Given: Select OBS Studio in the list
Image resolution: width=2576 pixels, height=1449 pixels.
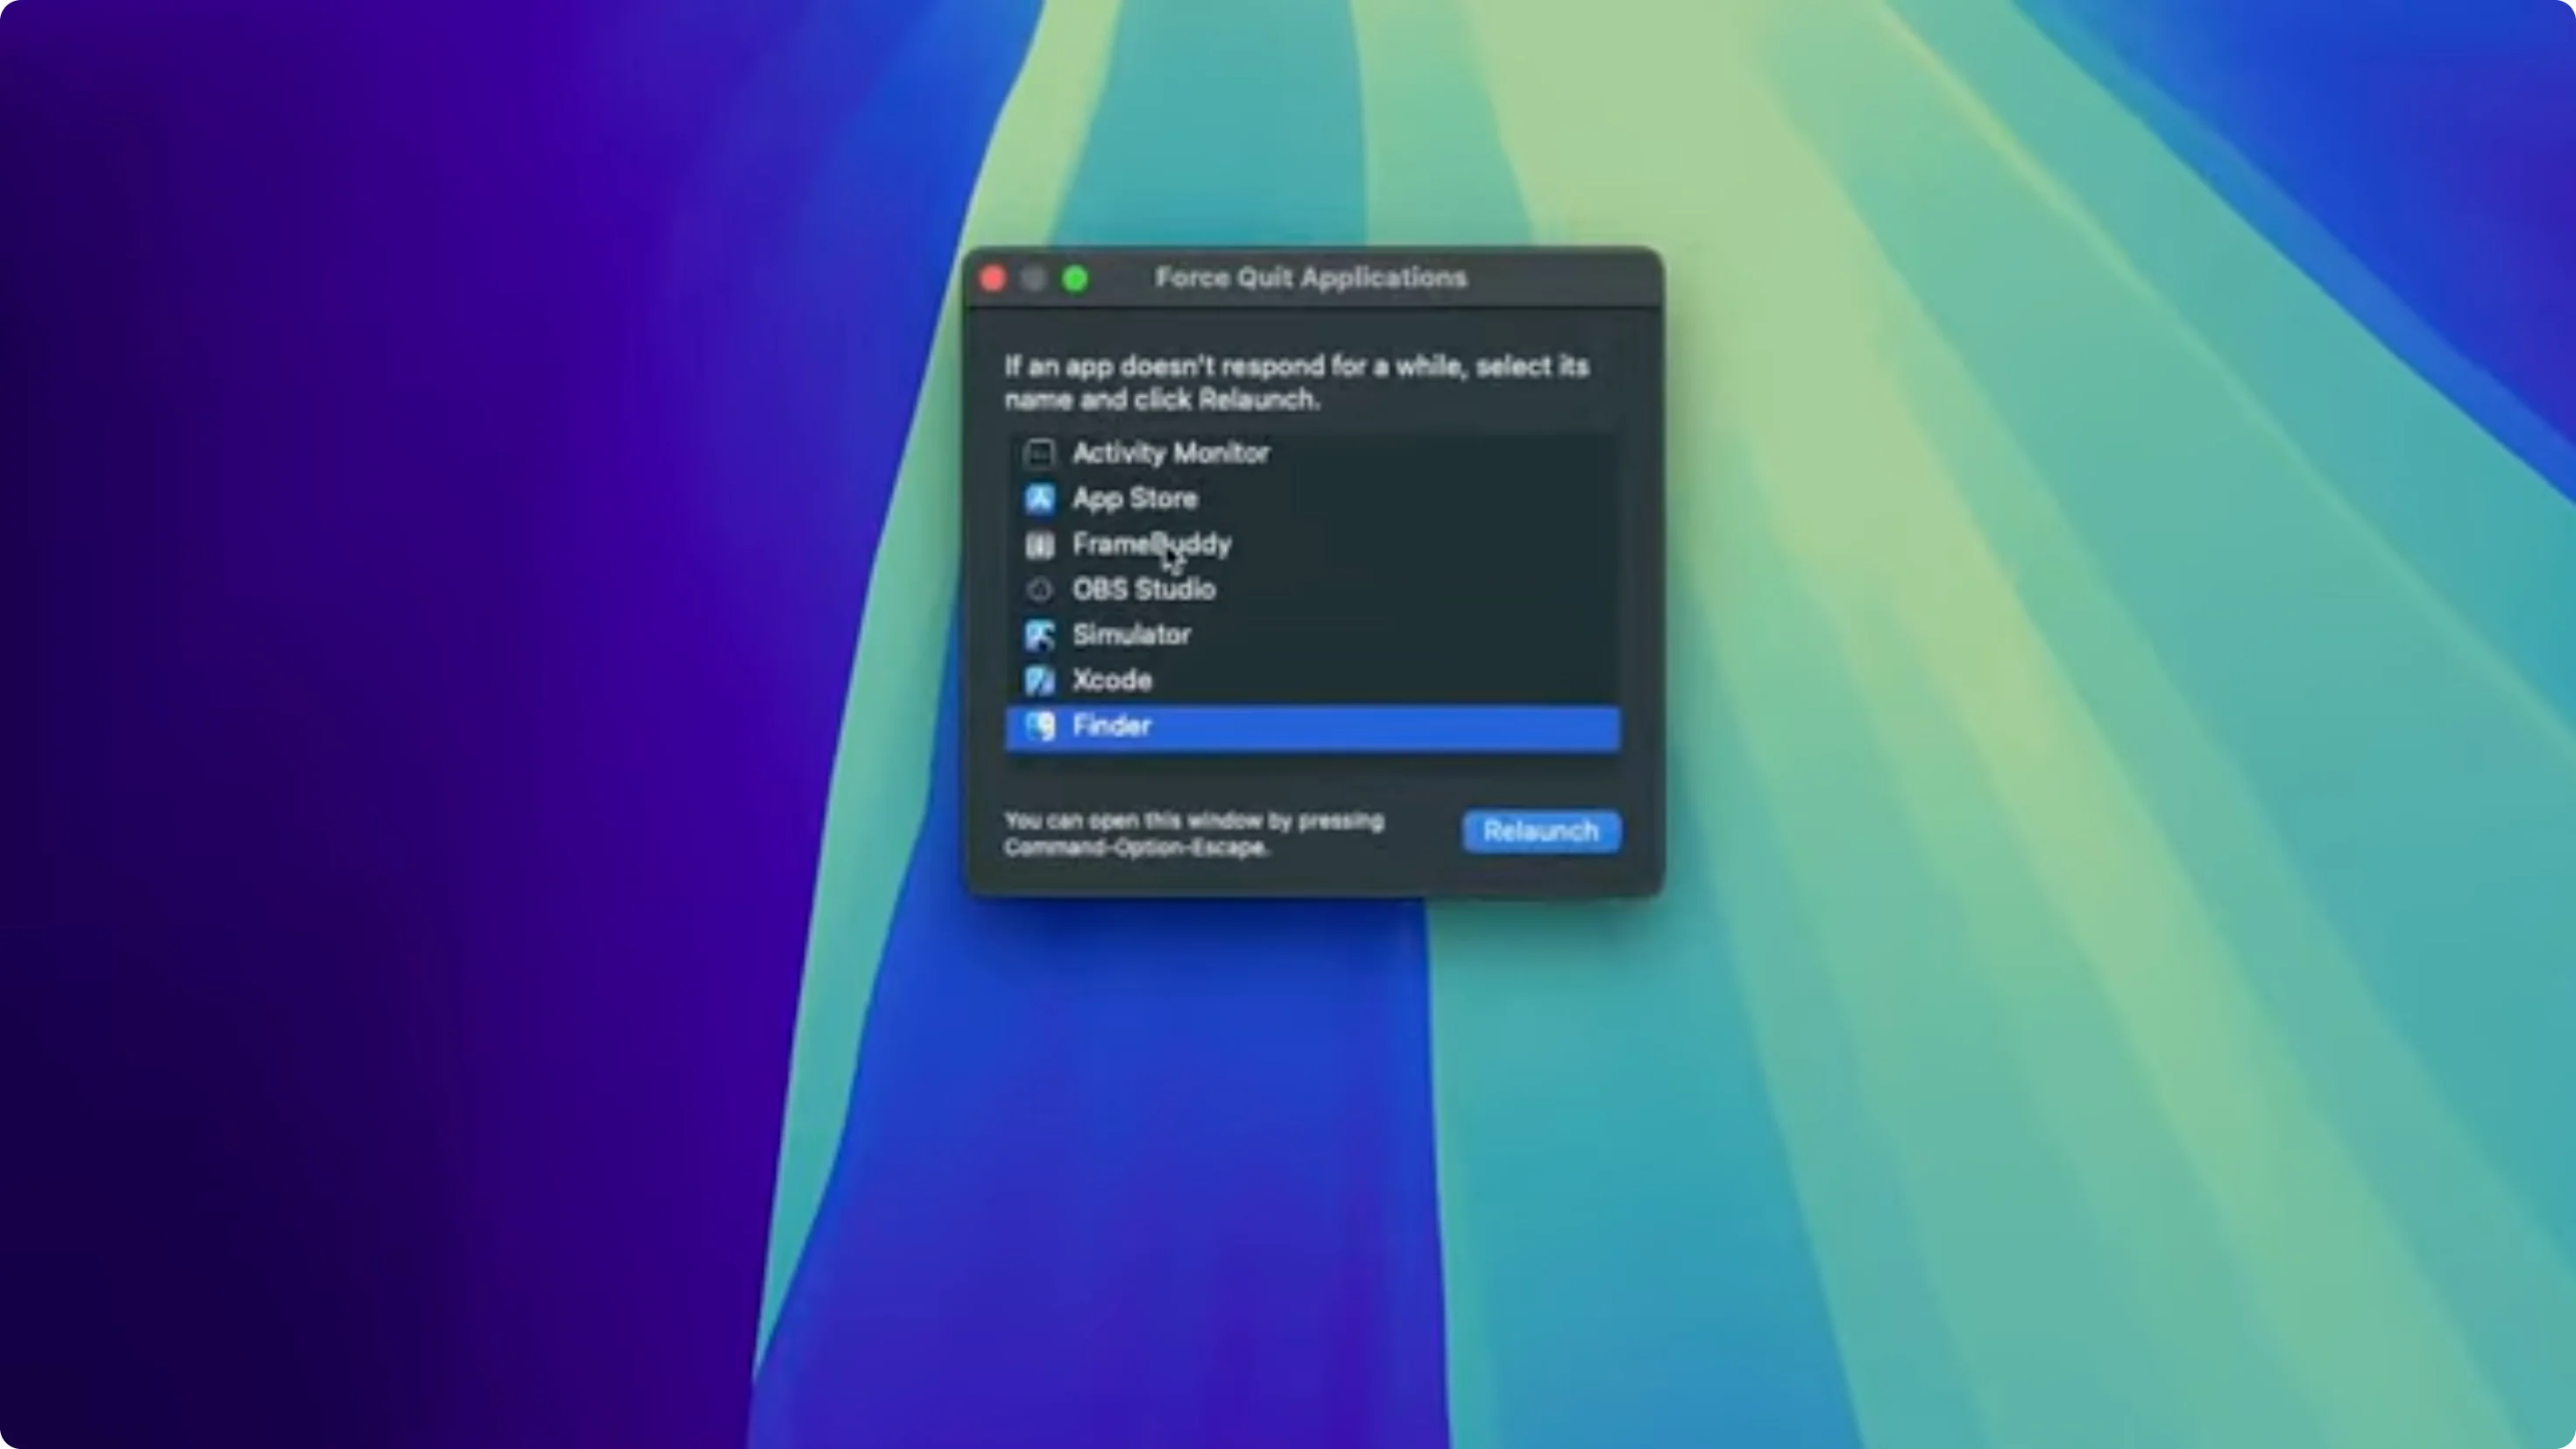Looking at the screenshot, I should click(1144, 589).
